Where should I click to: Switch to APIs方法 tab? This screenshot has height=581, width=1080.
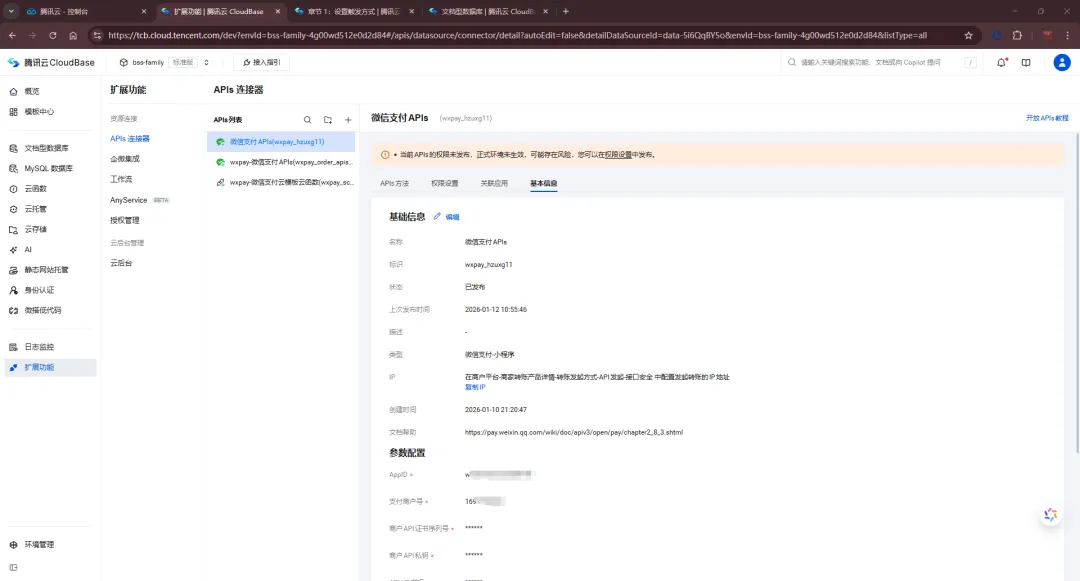[394, 184]
